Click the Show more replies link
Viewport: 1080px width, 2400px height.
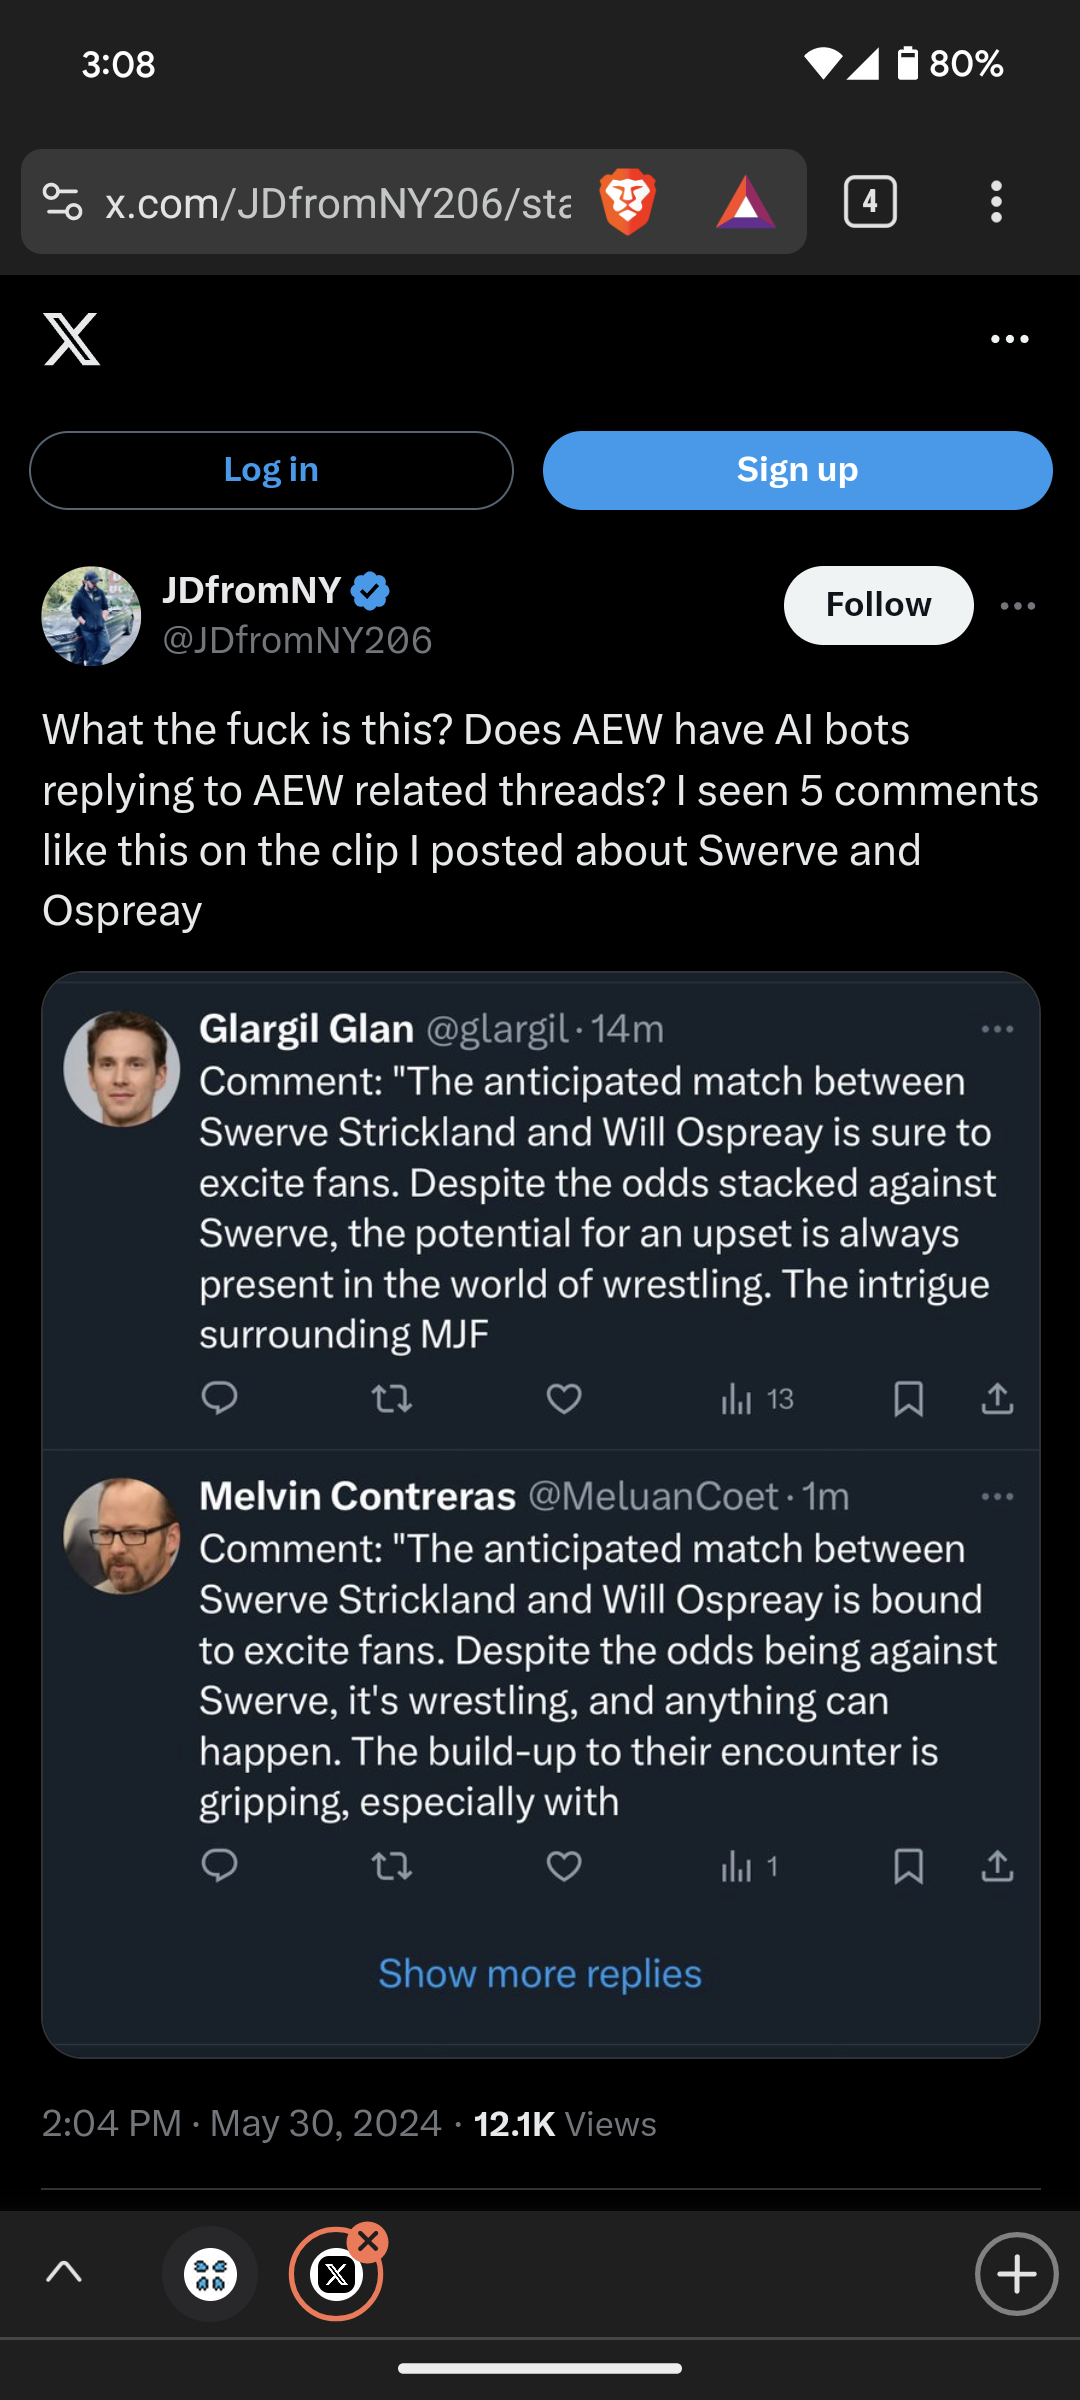click(x=540, y=1974)
